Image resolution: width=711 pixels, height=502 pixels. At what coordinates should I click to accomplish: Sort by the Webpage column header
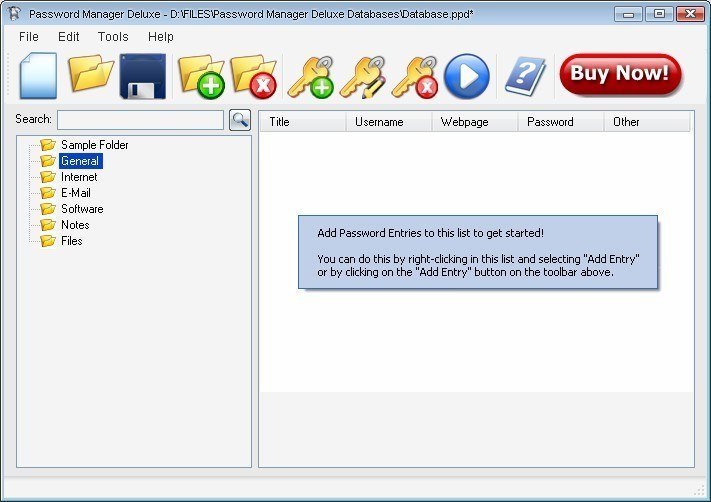[x=475, y=122]
